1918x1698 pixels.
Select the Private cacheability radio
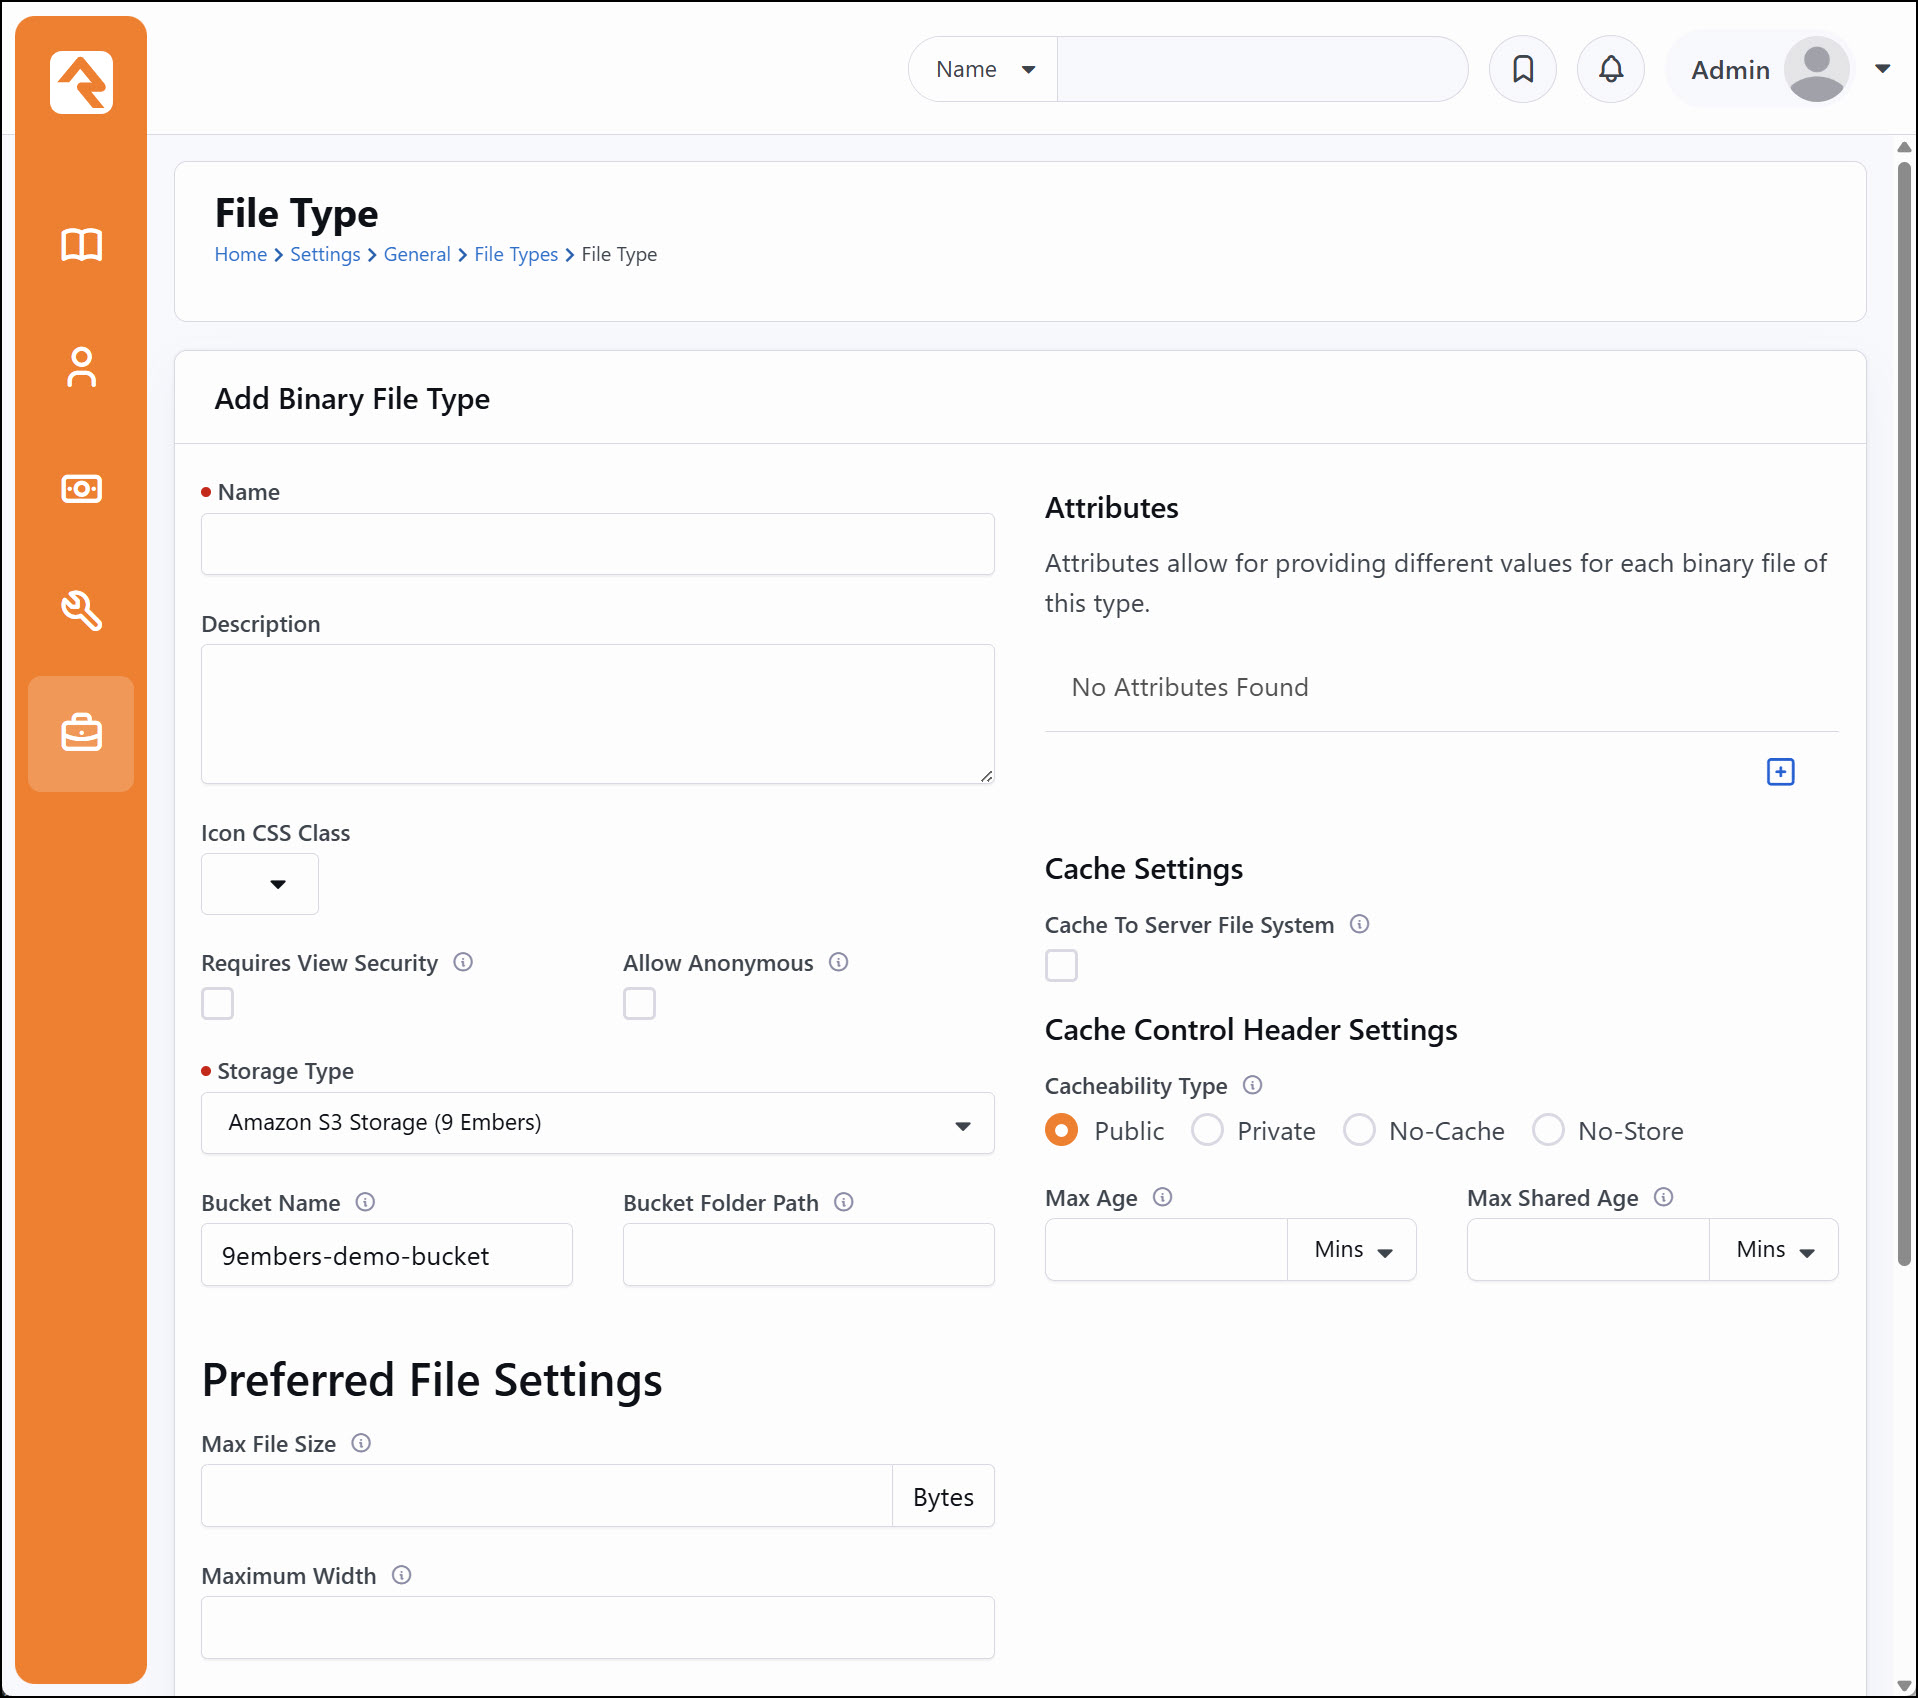[x=1207, y=1130]
